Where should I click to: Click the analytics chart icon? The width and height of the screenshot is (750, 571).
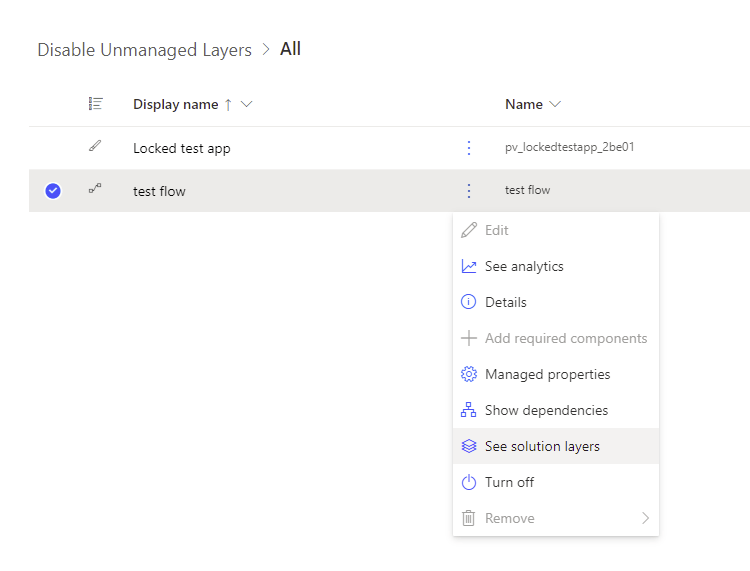[469, 266]
